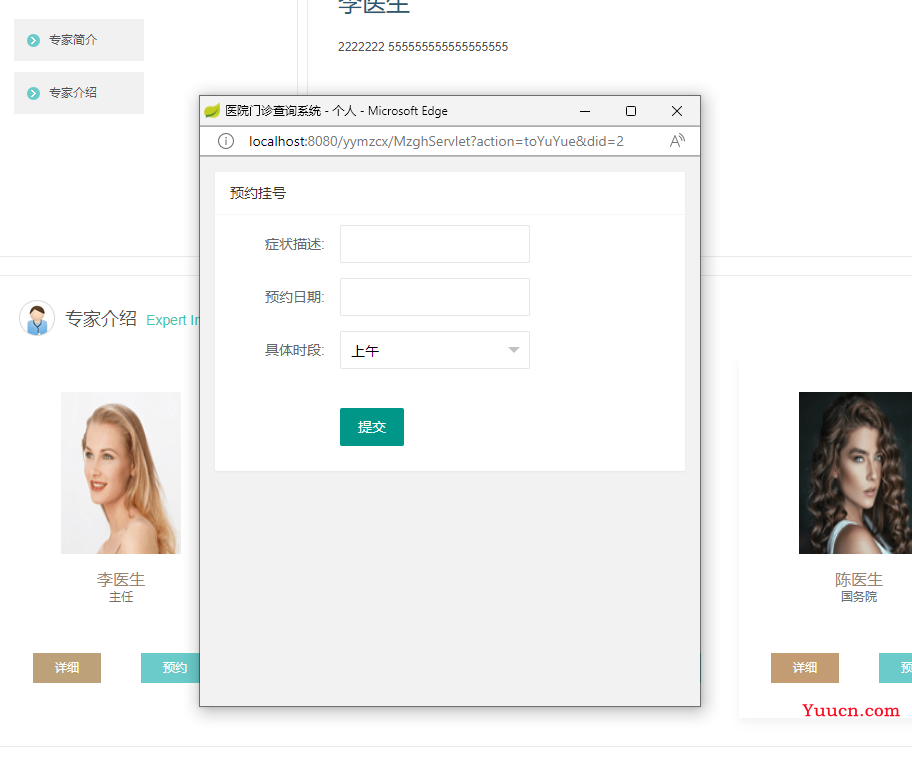Select the 专家介绍 sidebar item
The width and height of the screenshot is (912, 765).
point(79,93)
